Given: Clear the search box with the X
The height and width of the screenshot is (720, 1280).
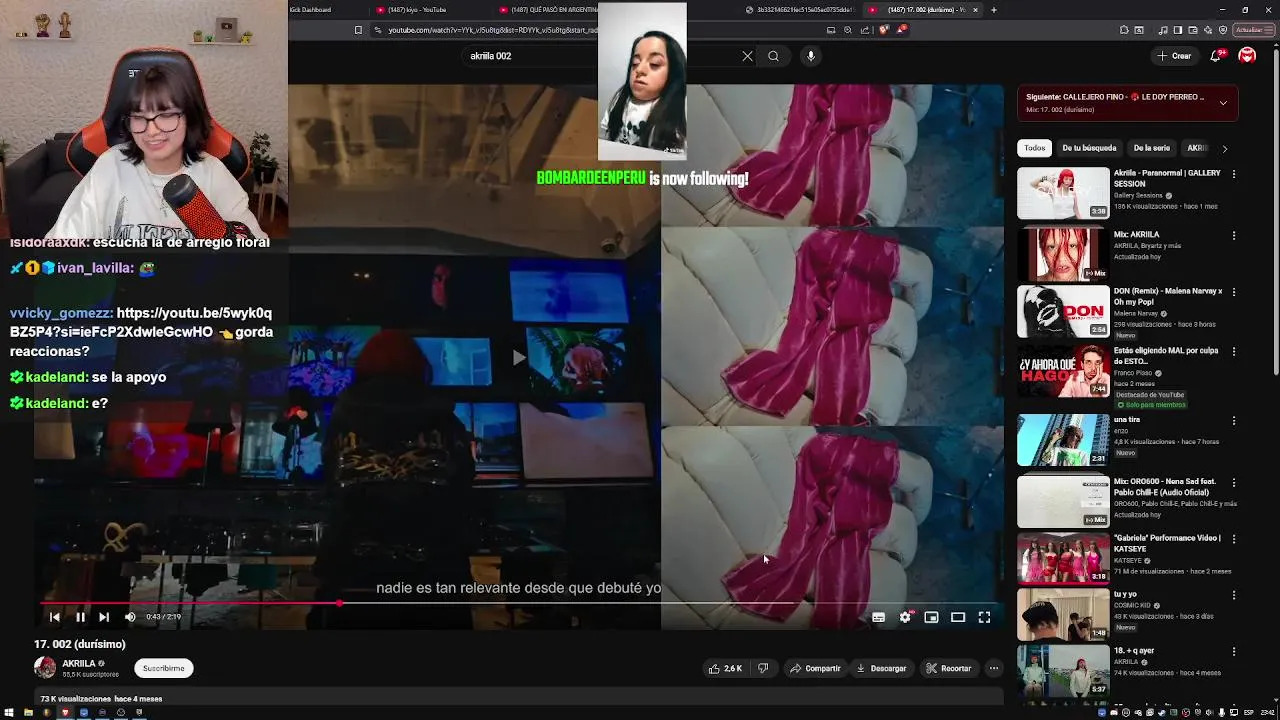Looking at the screenshot, I should pos(747,56).
